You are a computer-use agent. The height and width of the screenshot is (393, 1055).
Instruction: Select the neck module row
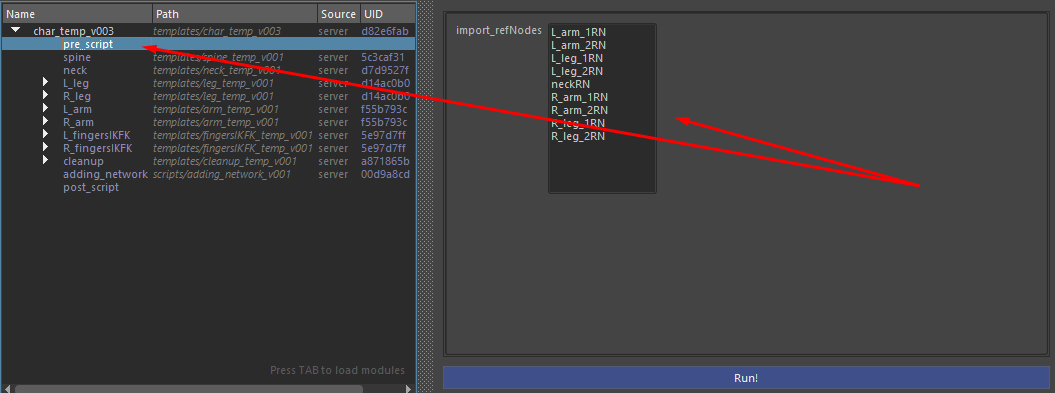pos(208,70)
